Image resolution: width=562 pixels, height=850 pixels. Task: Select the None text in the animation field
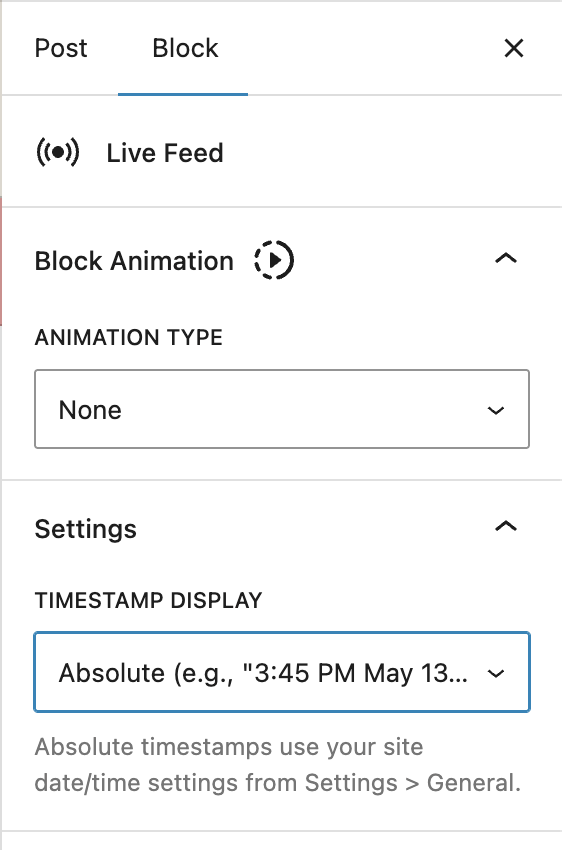point(90,410)
